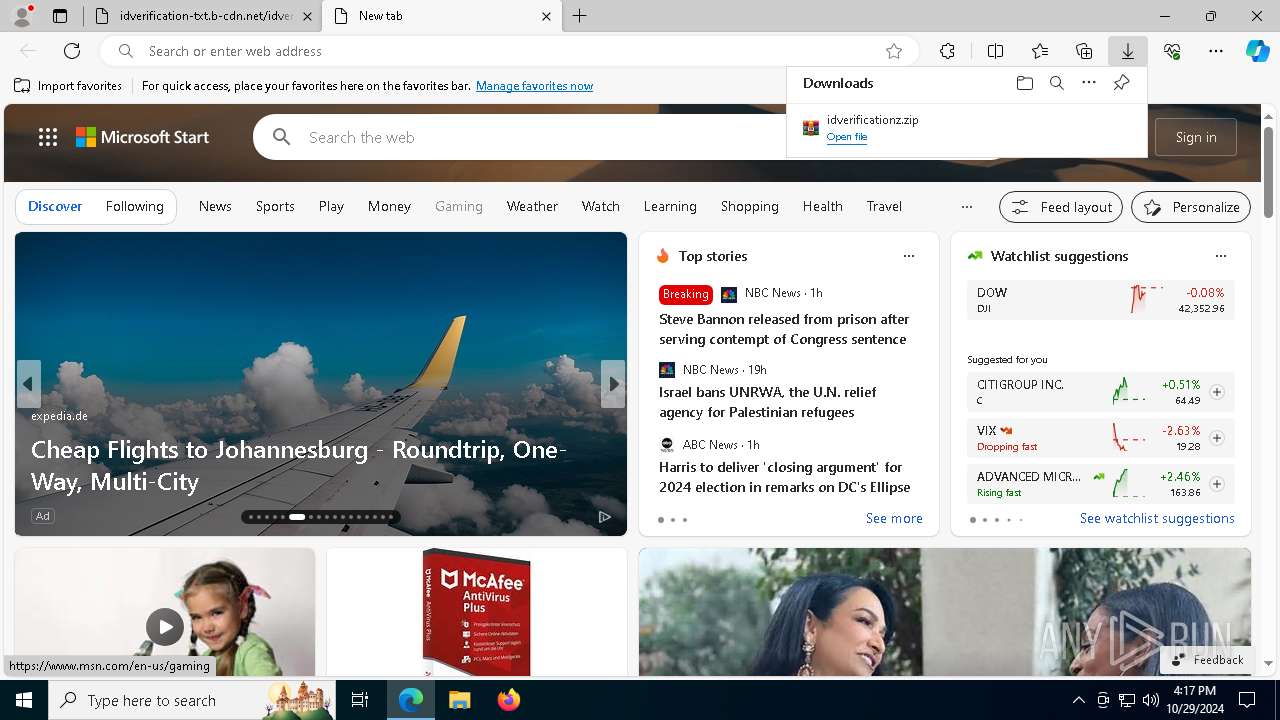
Task: Open more options in Downloads panel
Action: coord(1089,83)
